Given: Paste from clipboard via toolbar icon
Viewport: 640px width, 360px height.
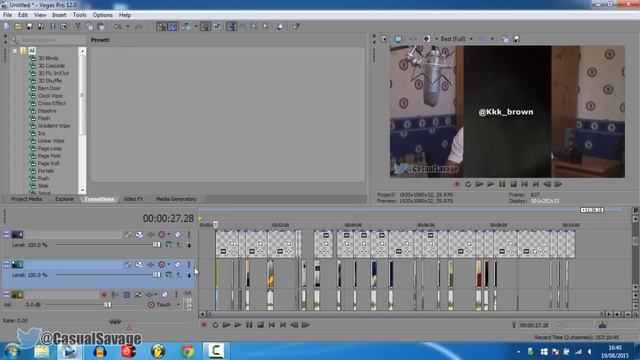Looking at the screenshot, I should [101, 27].
